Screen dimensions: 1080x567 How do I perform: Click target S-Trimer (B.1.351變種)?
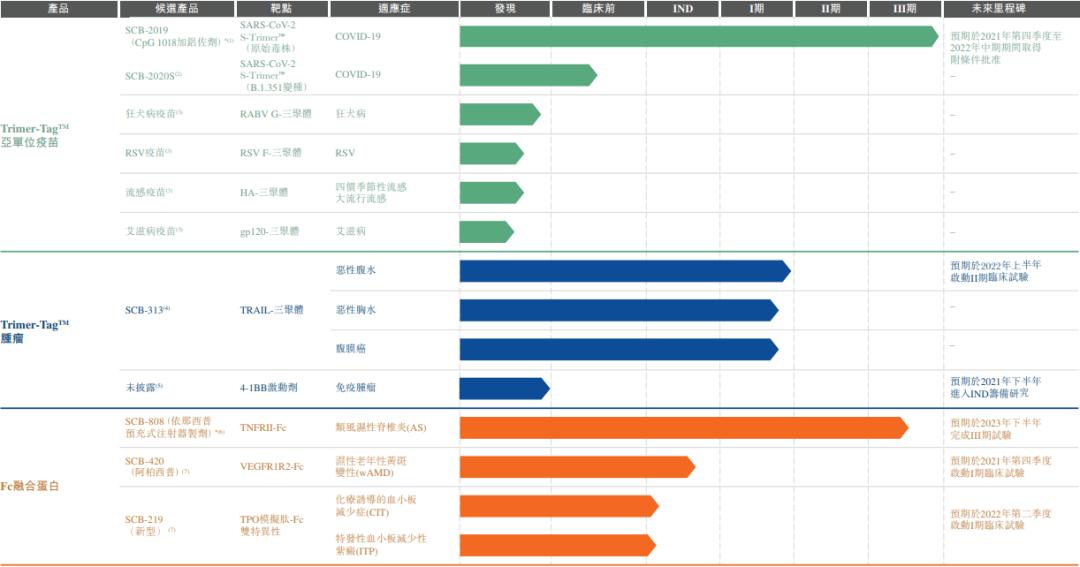[x=273, y=76]
